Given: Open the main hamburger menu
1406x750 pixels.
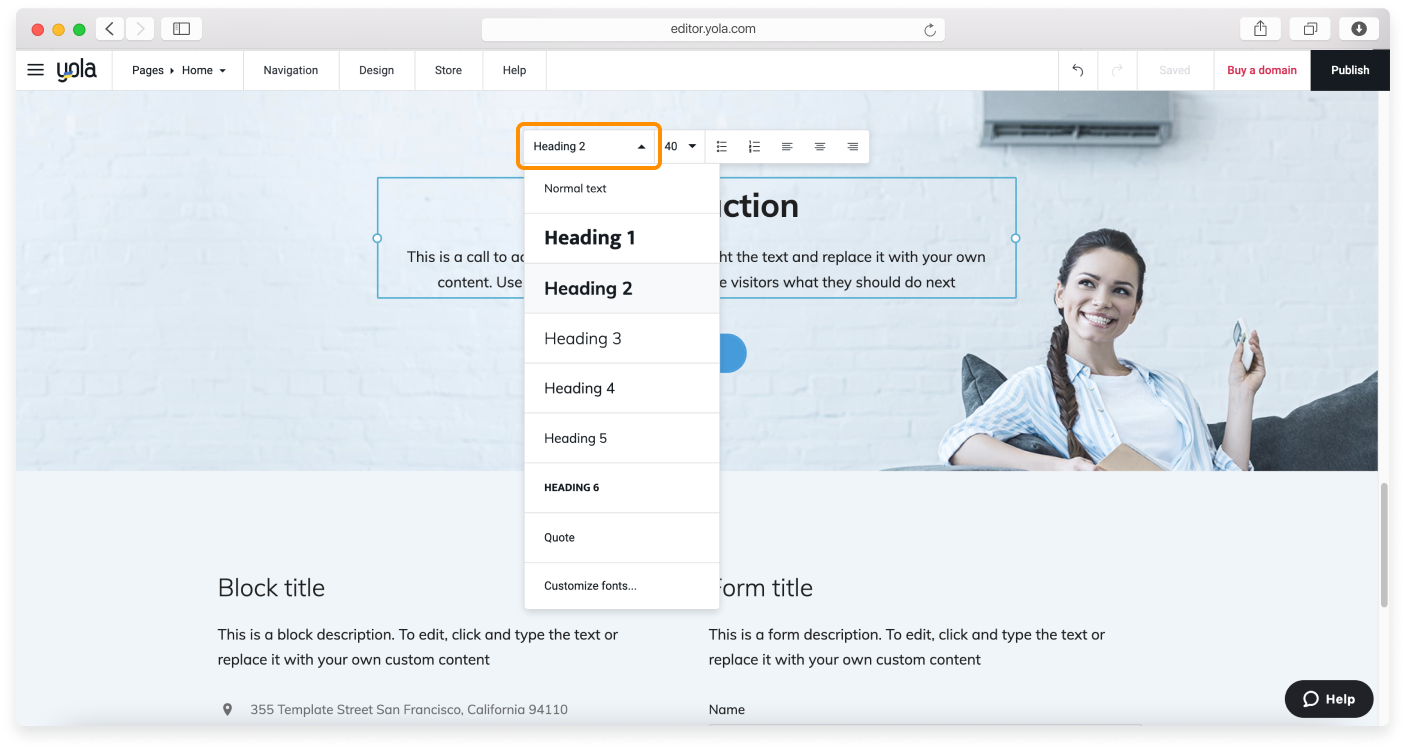Looking at the screenshot, I should click(x=35, y=70).
